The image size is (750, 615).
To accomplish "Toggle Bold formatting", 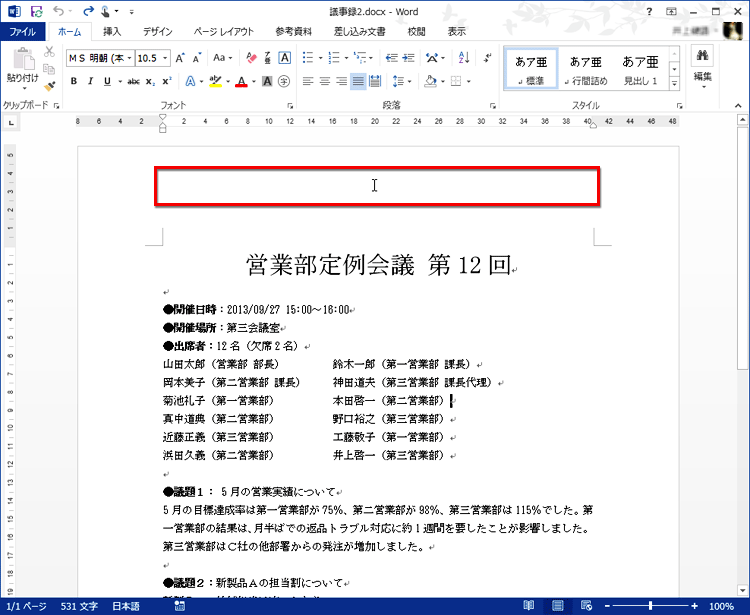I will (x=74, y=82).
